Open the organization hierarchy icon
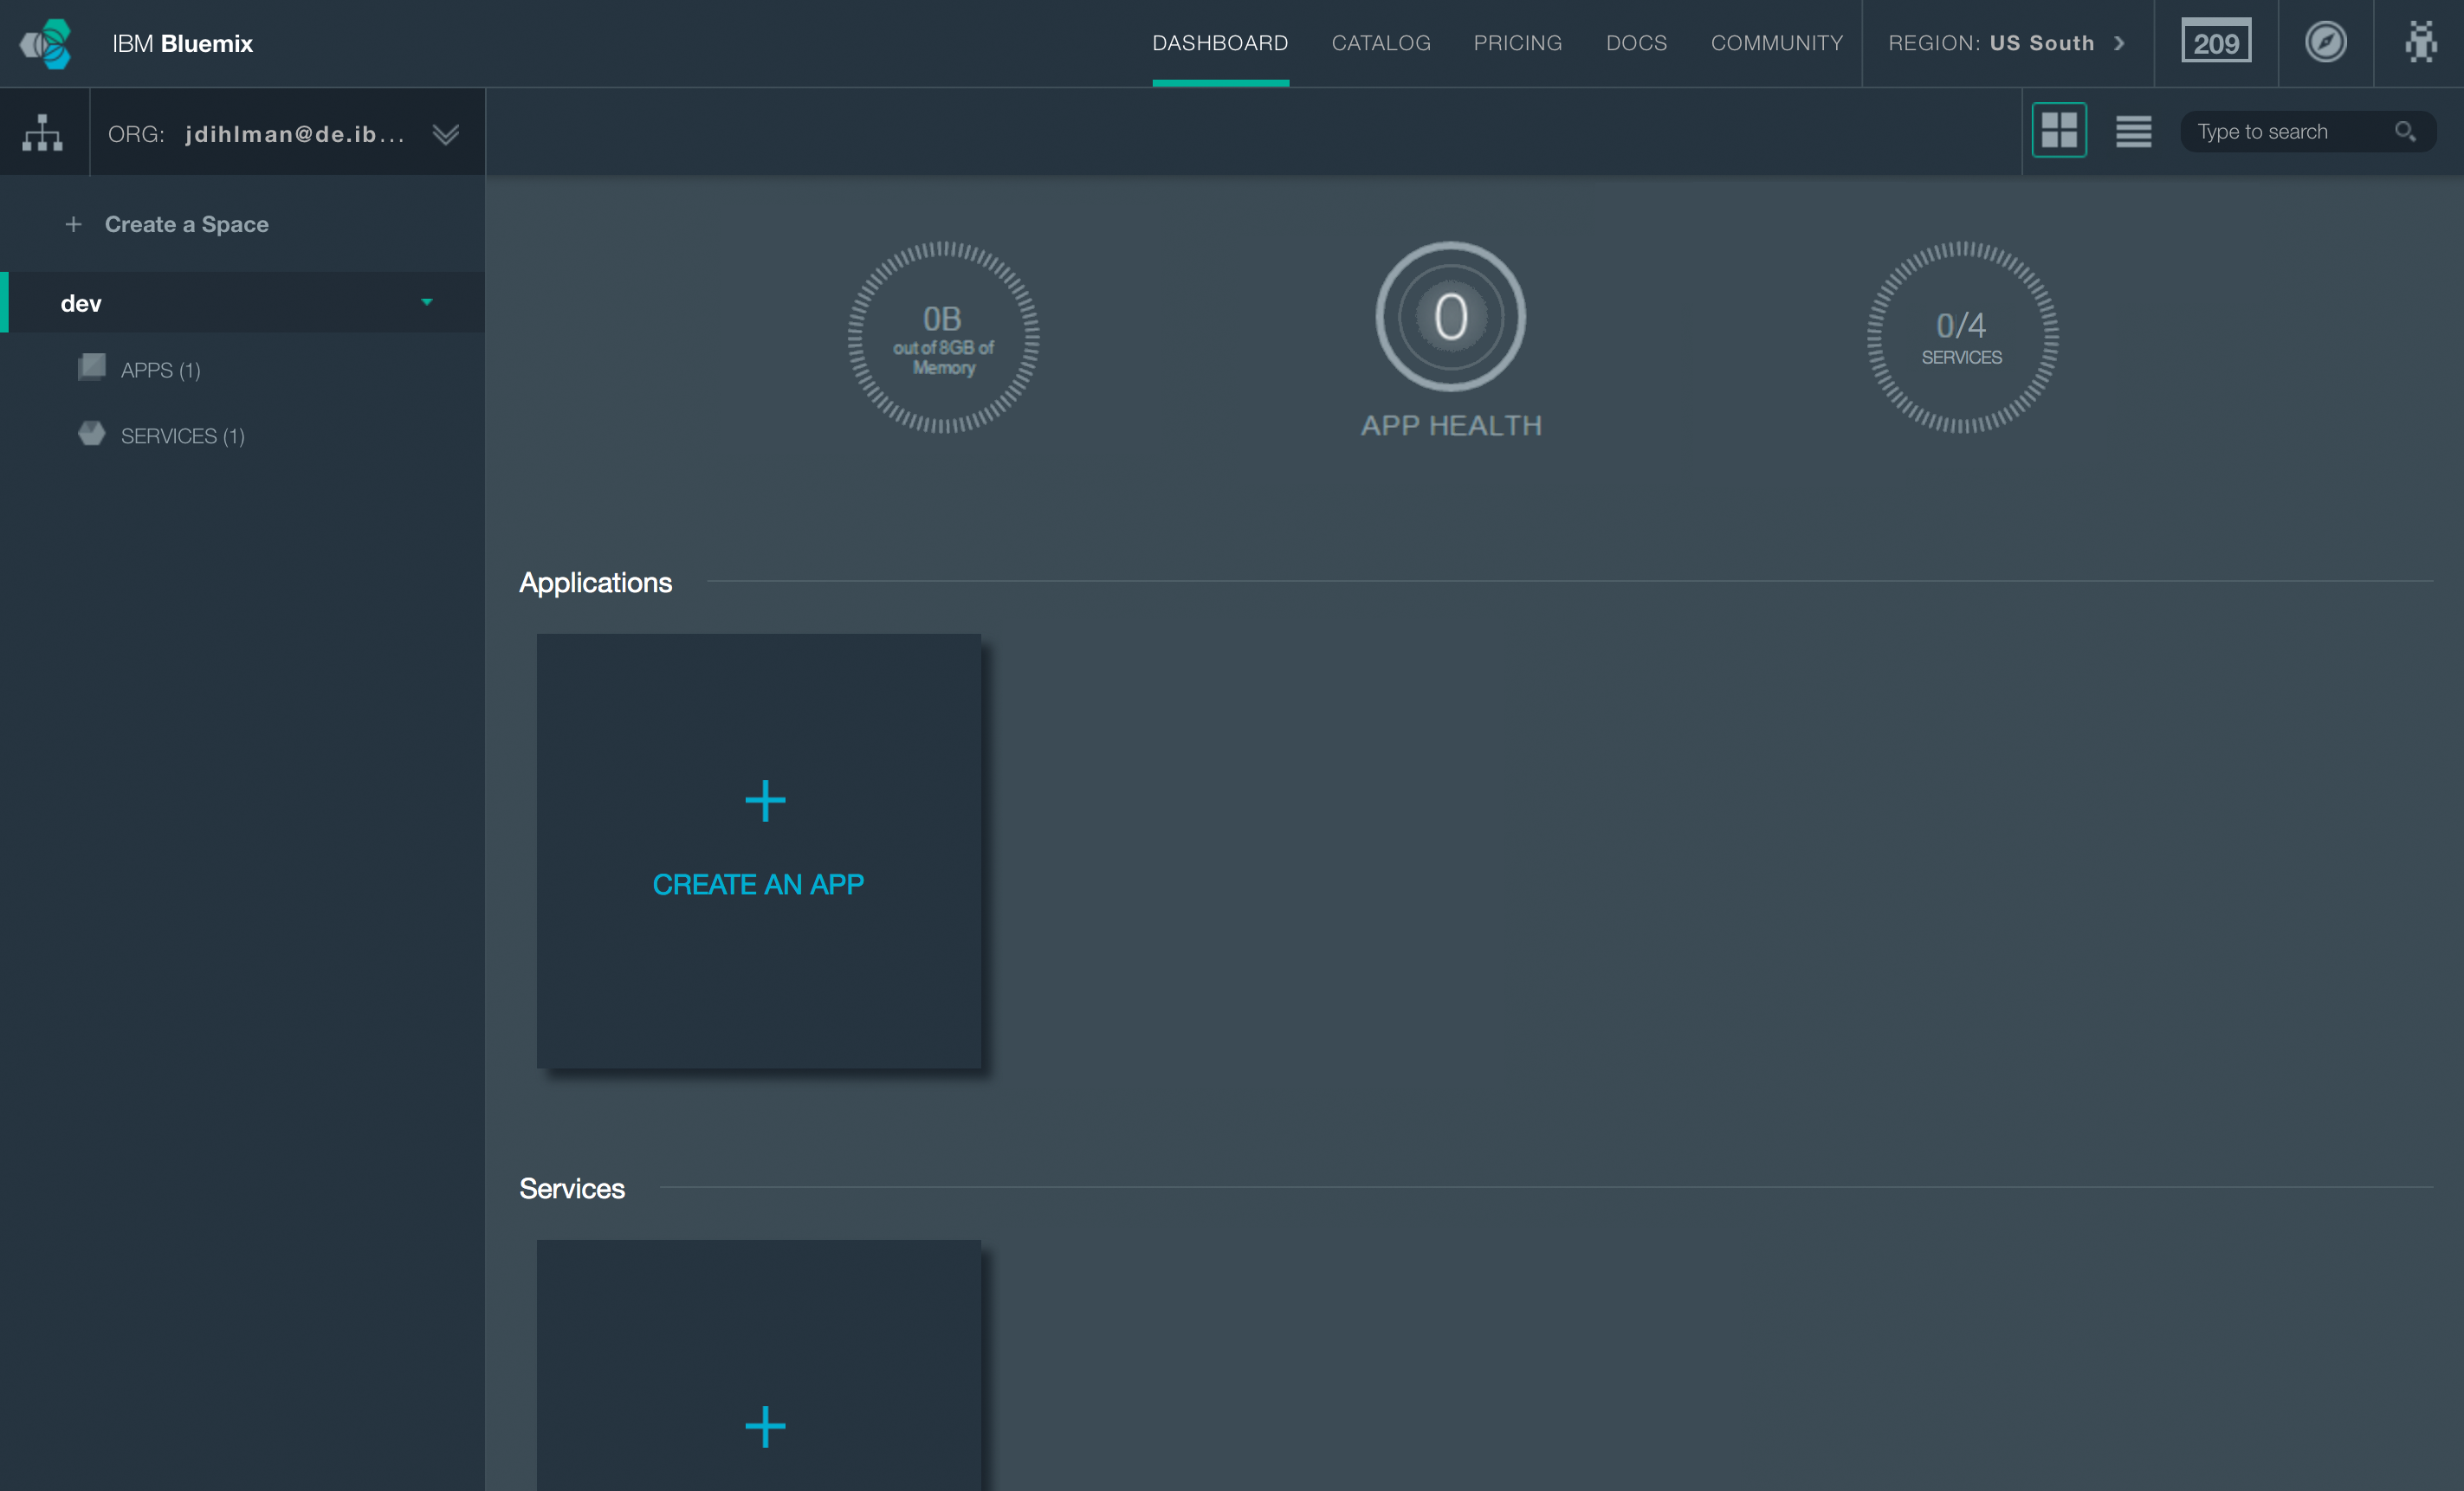 click(x=43, y=132)
